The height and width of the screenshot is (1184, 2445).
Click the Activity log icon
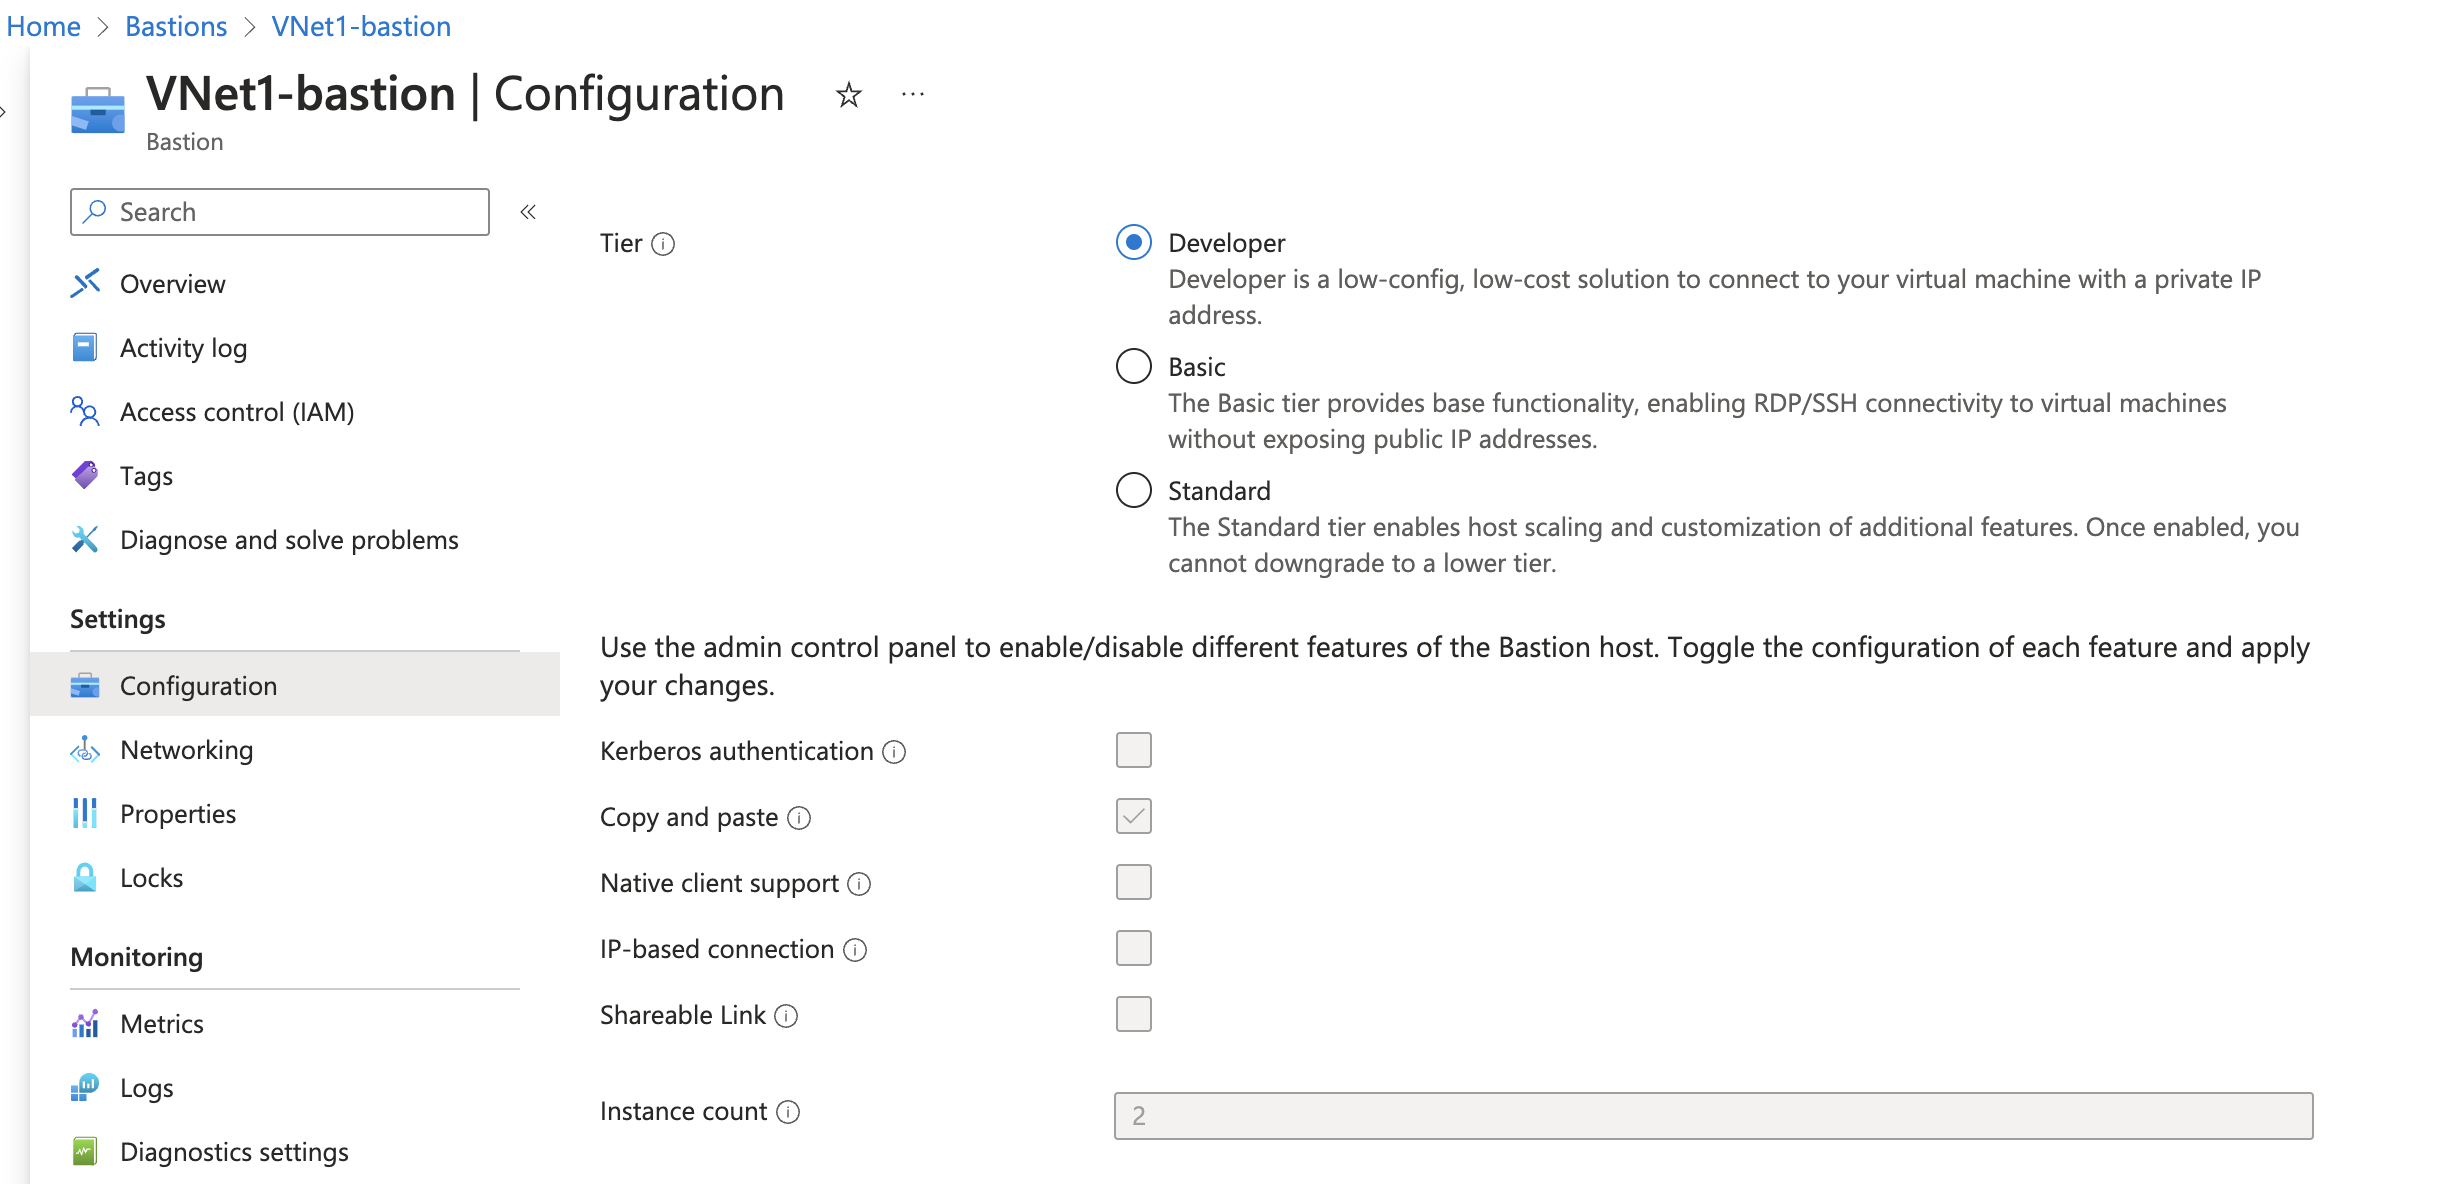(85, 347)
